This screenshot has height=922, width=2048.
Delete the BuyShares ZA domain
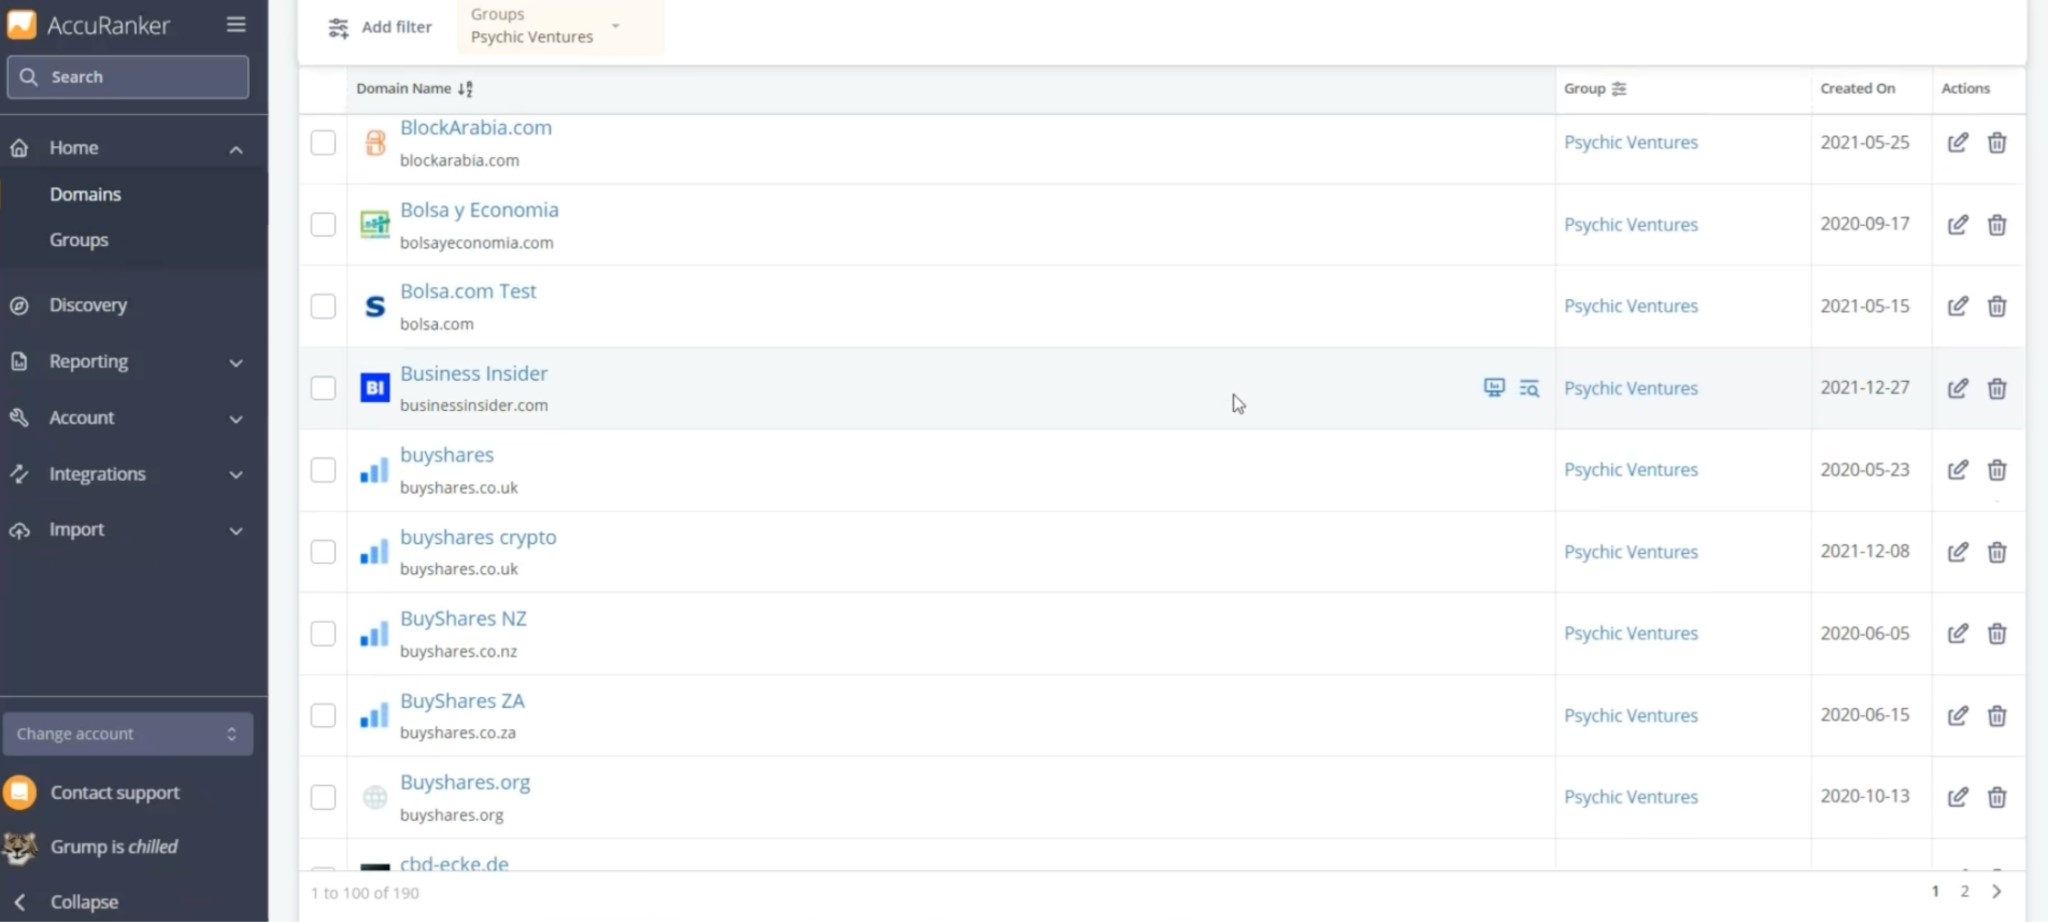pos(1996,715)
